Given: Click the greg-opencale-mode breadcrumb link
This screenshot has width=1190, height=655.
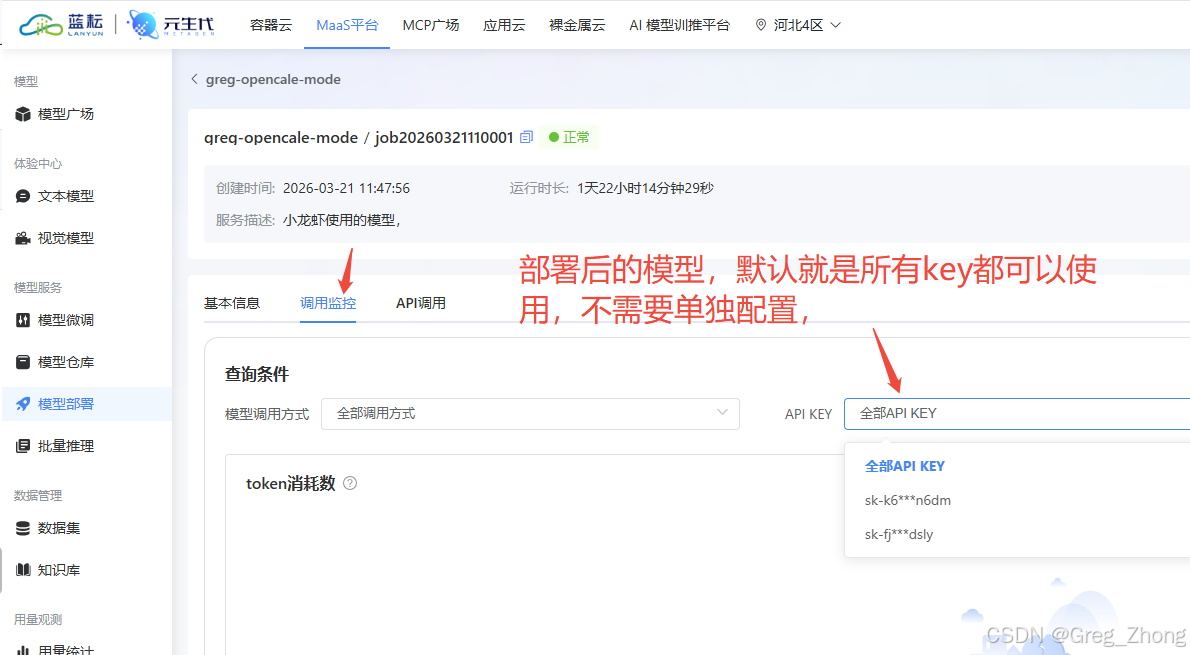Looking at the screenshot, I should point(273,79).
